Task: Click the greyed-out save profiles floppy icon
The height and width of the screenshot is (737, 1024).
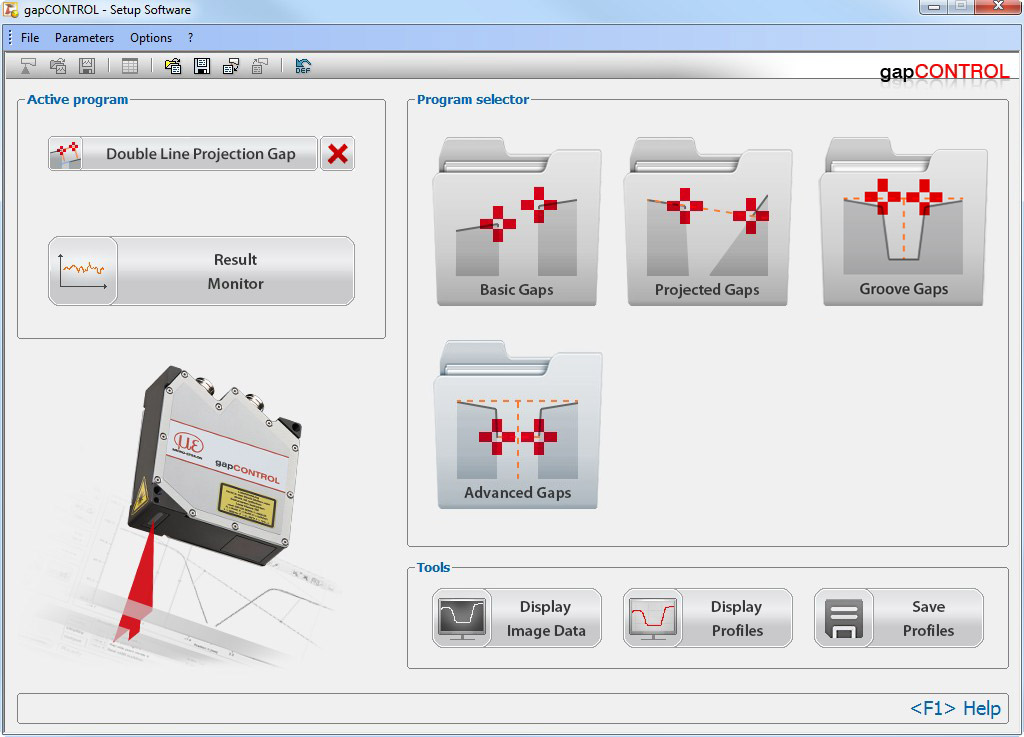Action: (87, 66)
